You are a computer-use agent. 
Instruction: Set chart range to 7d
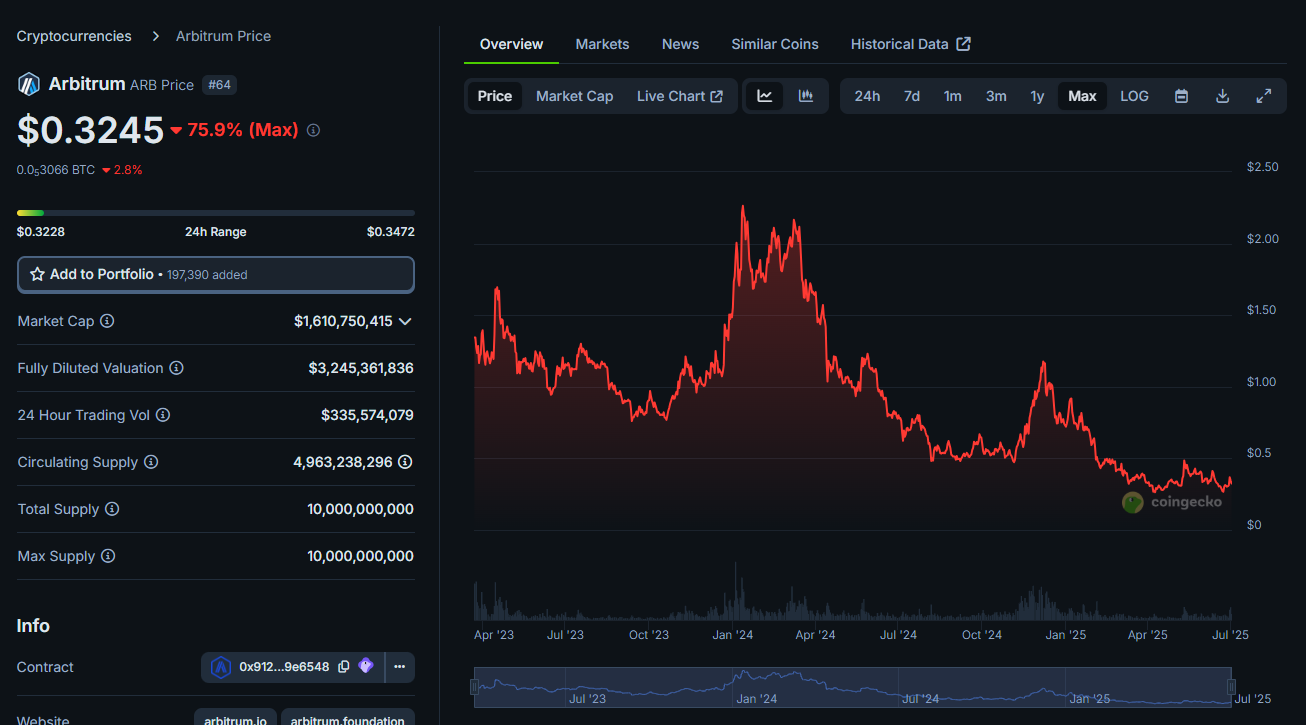(912, 96)
